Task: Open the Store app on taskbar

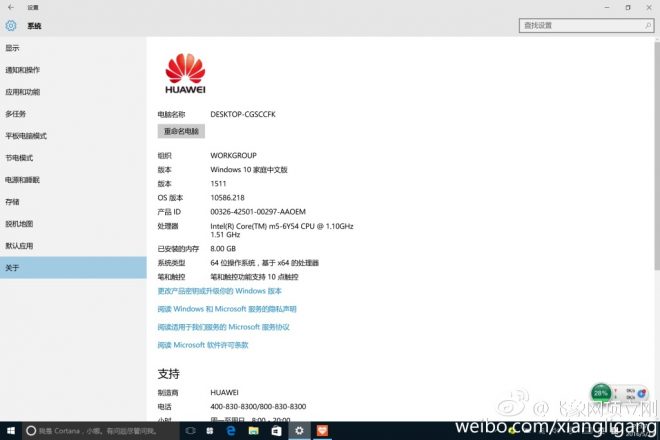Action: click(x=276, y=430)
